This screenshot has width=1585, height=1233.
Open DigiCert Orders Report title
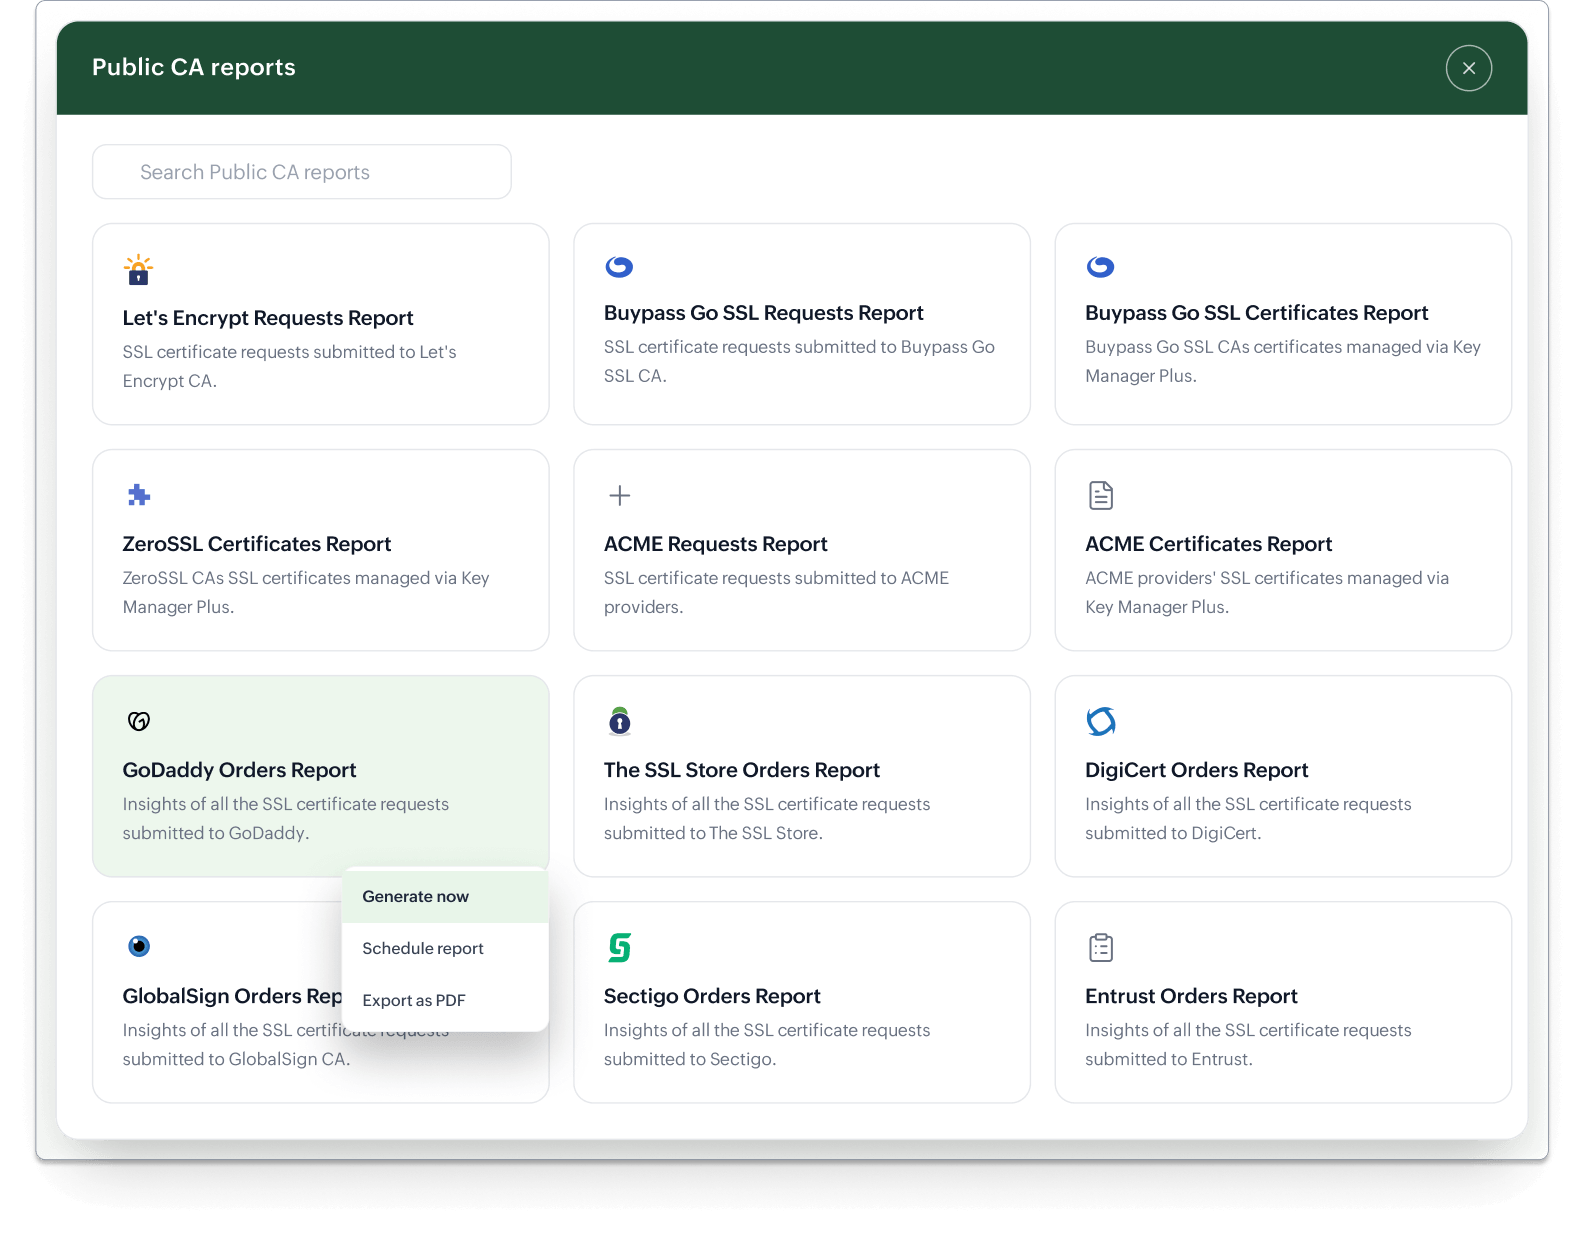[1197, 770]
